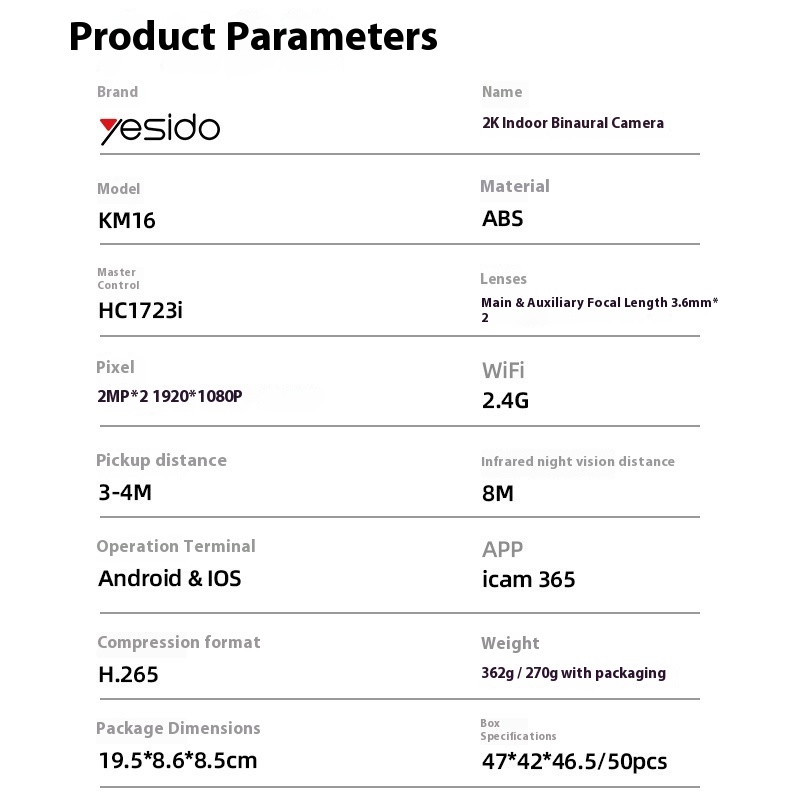Click the Yesido brand logo
The image size is (800, 800).
coord(159,129)
